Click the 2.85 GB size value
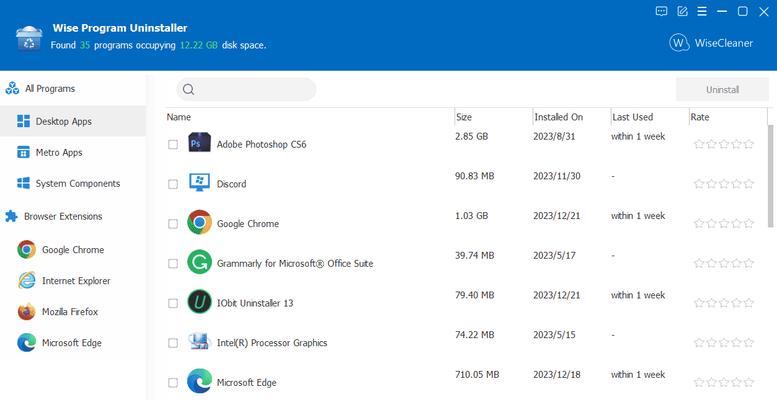This screenshot has width=777, height=400. (471, 136)
